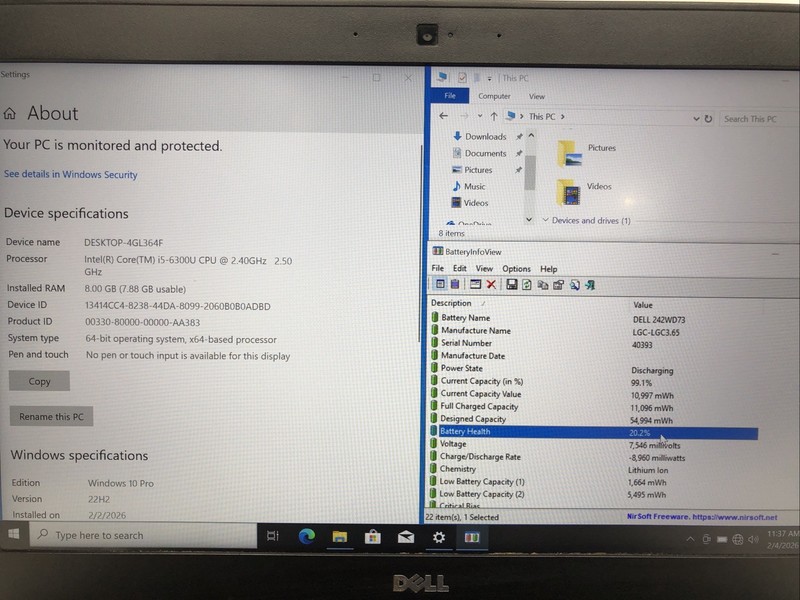The height and width of the screenshot is (600, 800).
Task: Select the highlighted Battery Health row
Action: (594, 432)
